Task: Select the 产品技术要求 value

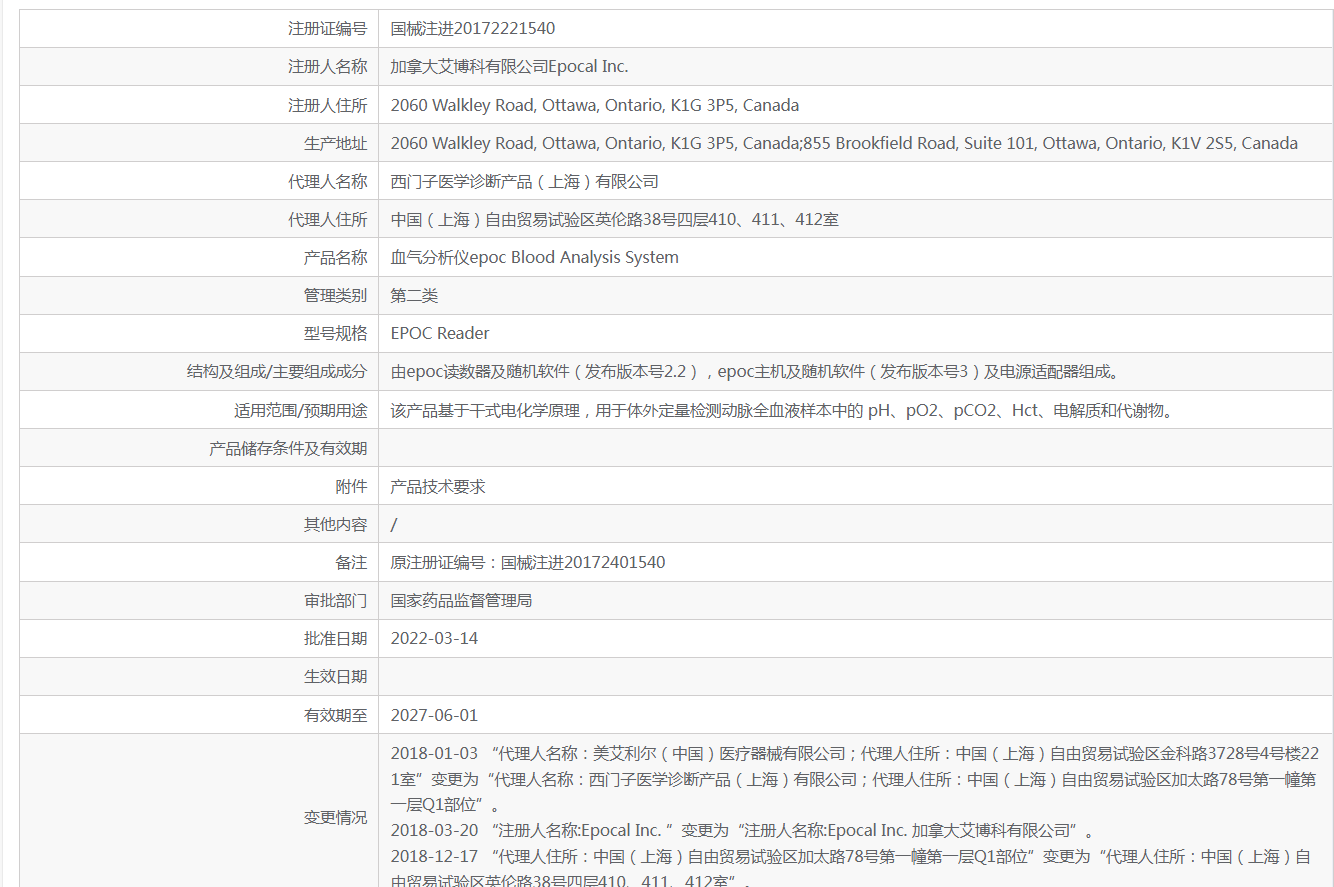Action: click(x=438, y=486)
